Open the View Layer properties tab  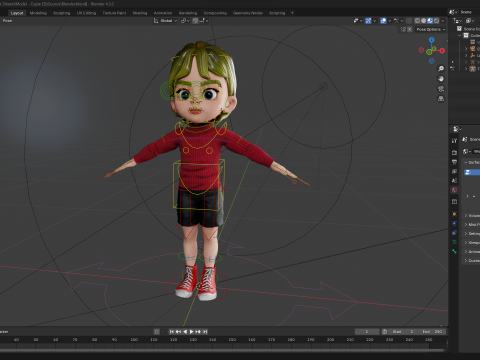click(x=454, y=171)
